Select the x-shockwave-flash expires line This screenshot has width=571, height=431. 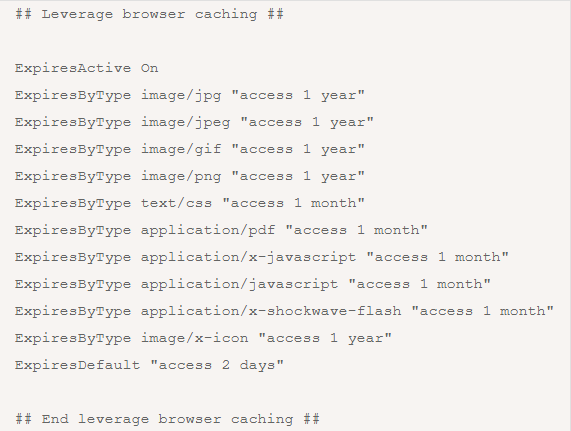284,311
